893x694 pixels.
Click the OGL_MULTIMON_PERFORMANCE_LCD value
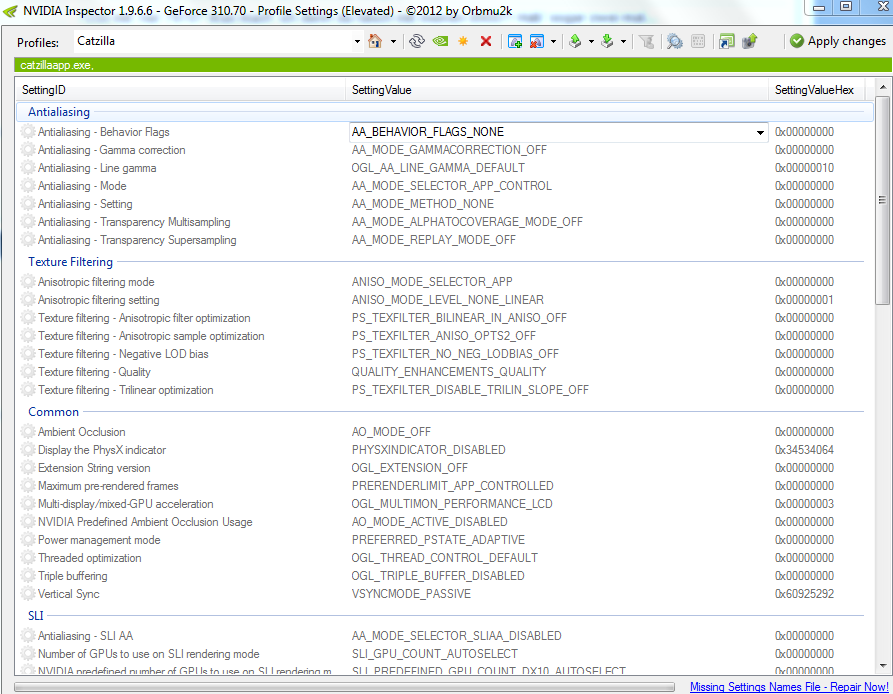[452, 504]
